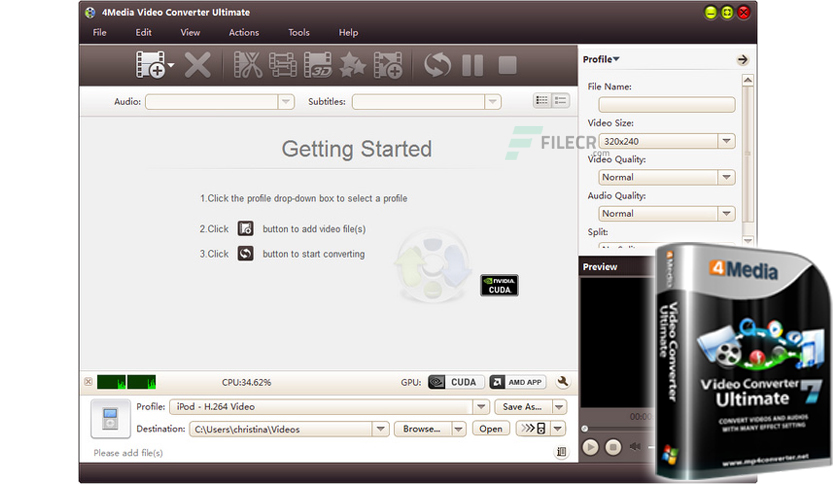Screen dimensions: 836x484
Task: Open the iPod - H.264 Video profile dropdown
Action: click(x=481, y=407)
